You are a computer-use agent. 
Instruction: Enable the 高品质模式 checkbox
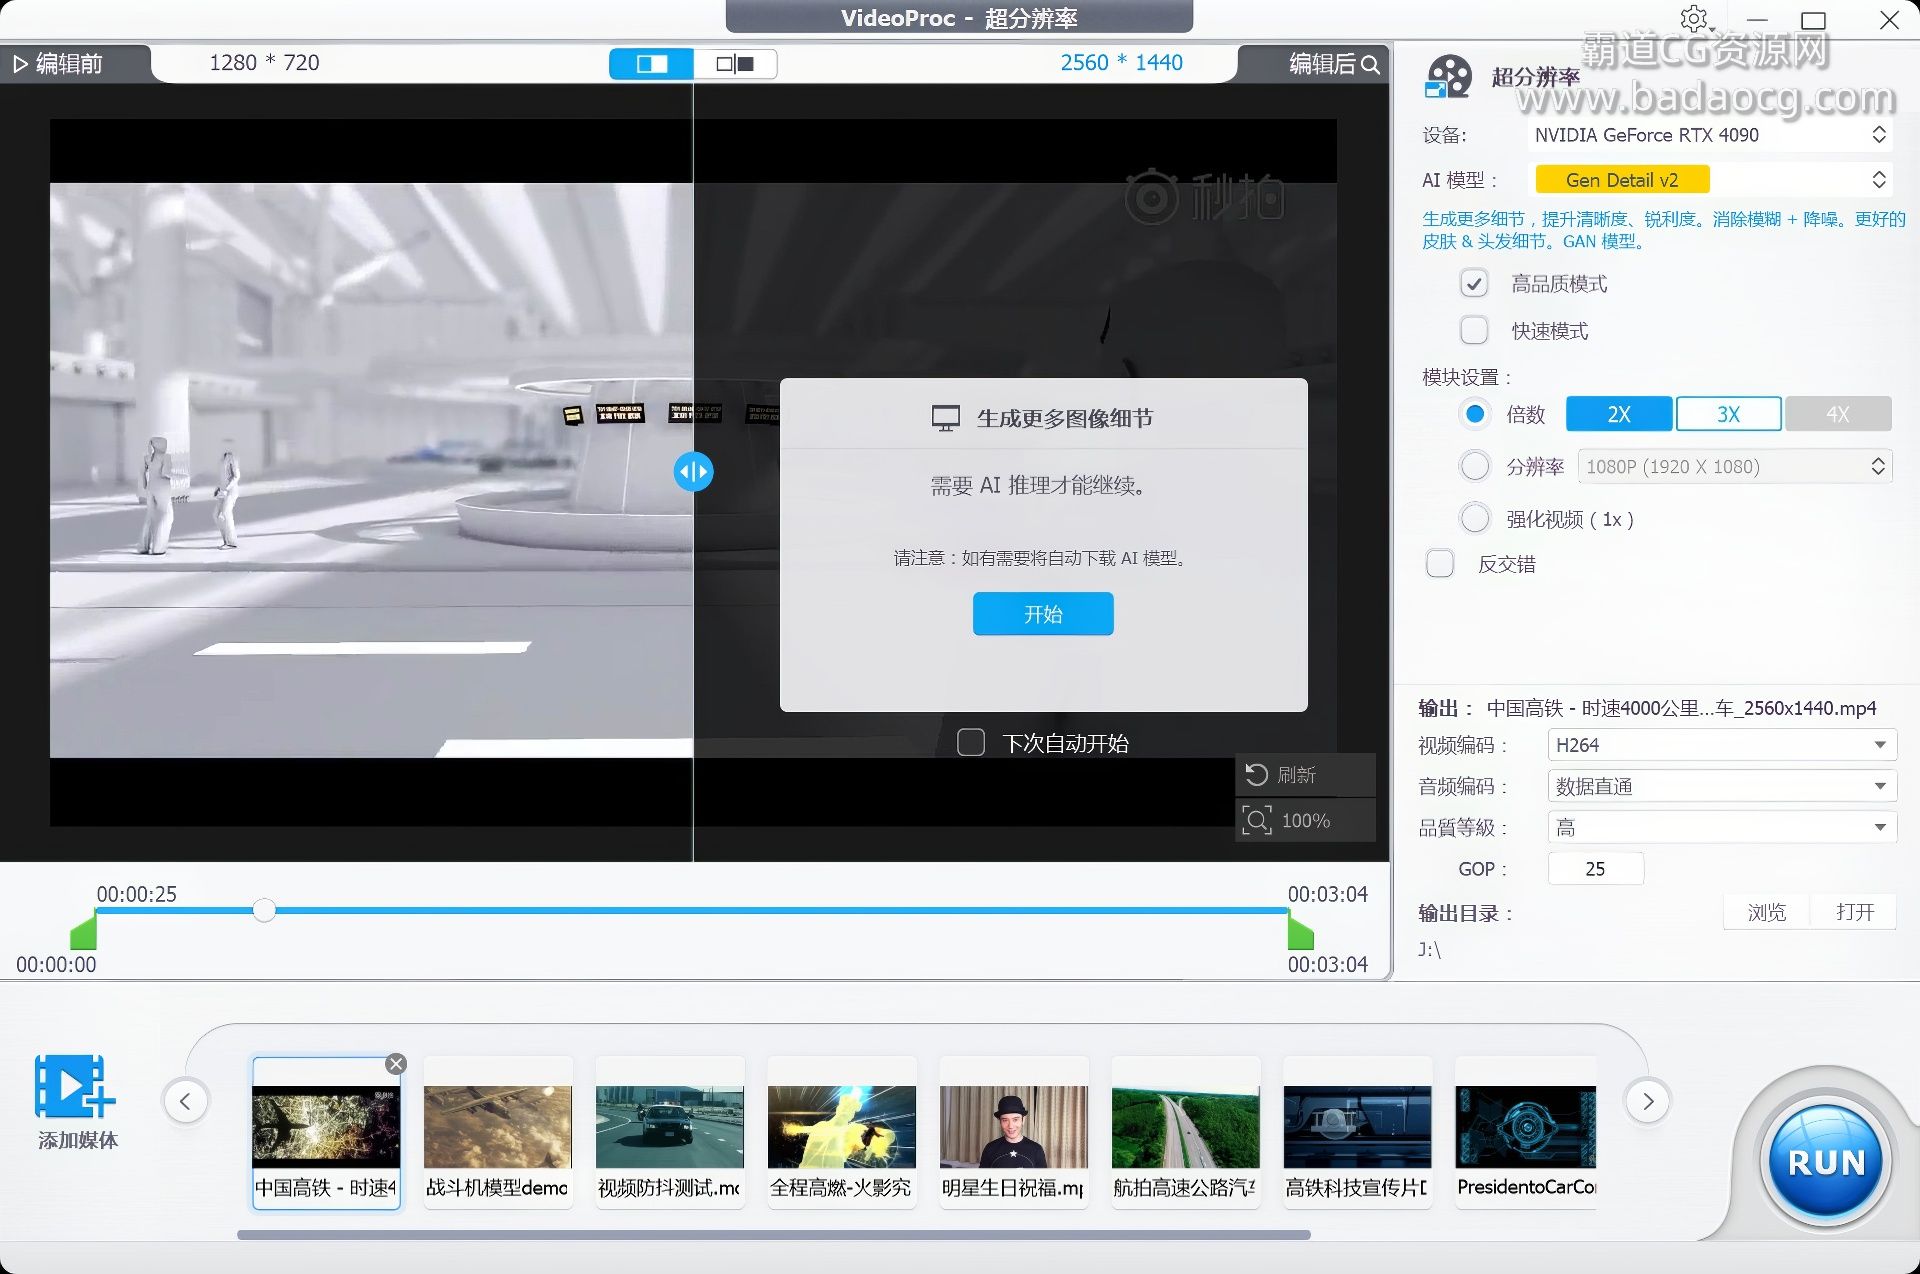pyautogui.click(x=1474, y=284)
